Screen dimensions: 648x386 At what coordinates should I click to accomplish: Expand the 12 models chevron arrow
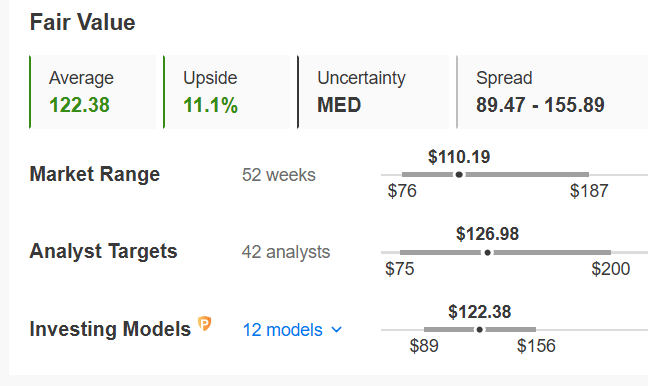[x=337, y=330]
